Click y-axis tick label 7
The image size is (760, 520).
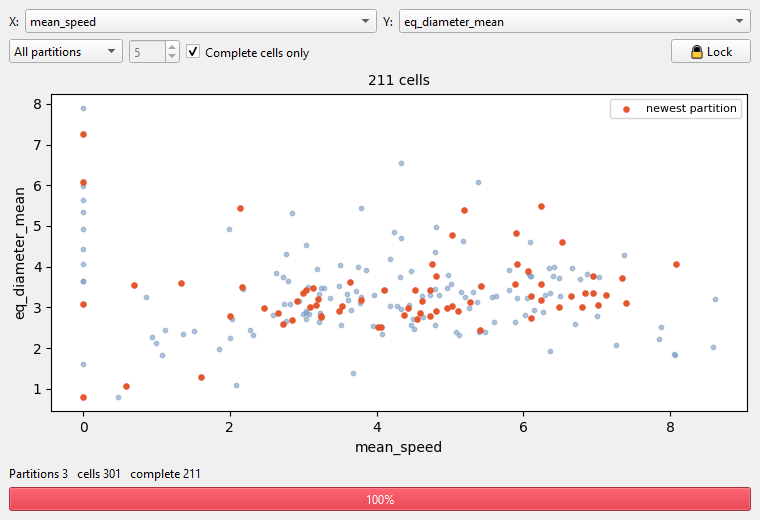point(37,145)
